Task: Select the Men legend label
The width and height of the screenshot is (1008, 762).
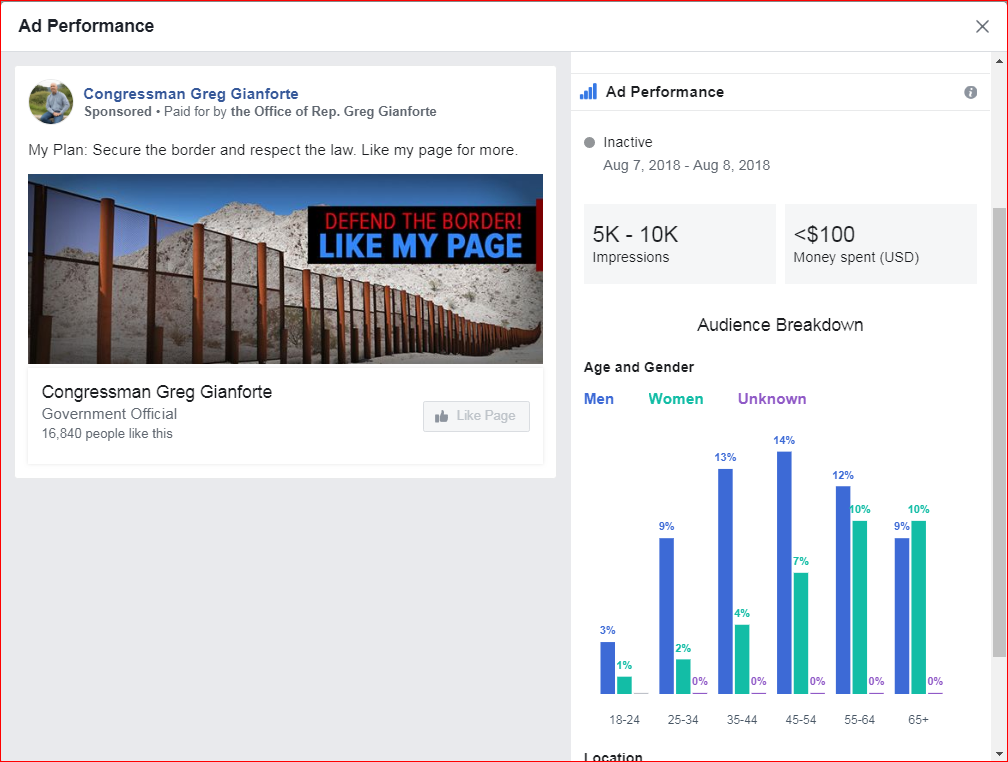Action: (598, 399)
